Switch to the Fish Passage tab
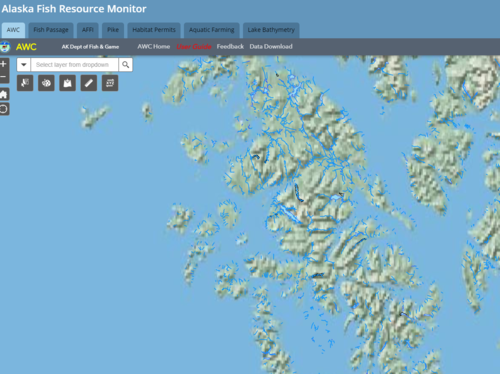Viewport: 500px width, 374px height. (51, 30)
